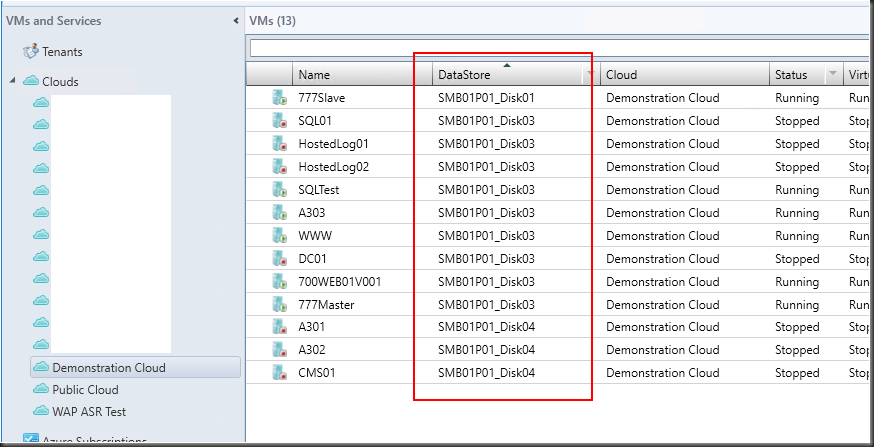Select the A303 VM row

(312, 213)
